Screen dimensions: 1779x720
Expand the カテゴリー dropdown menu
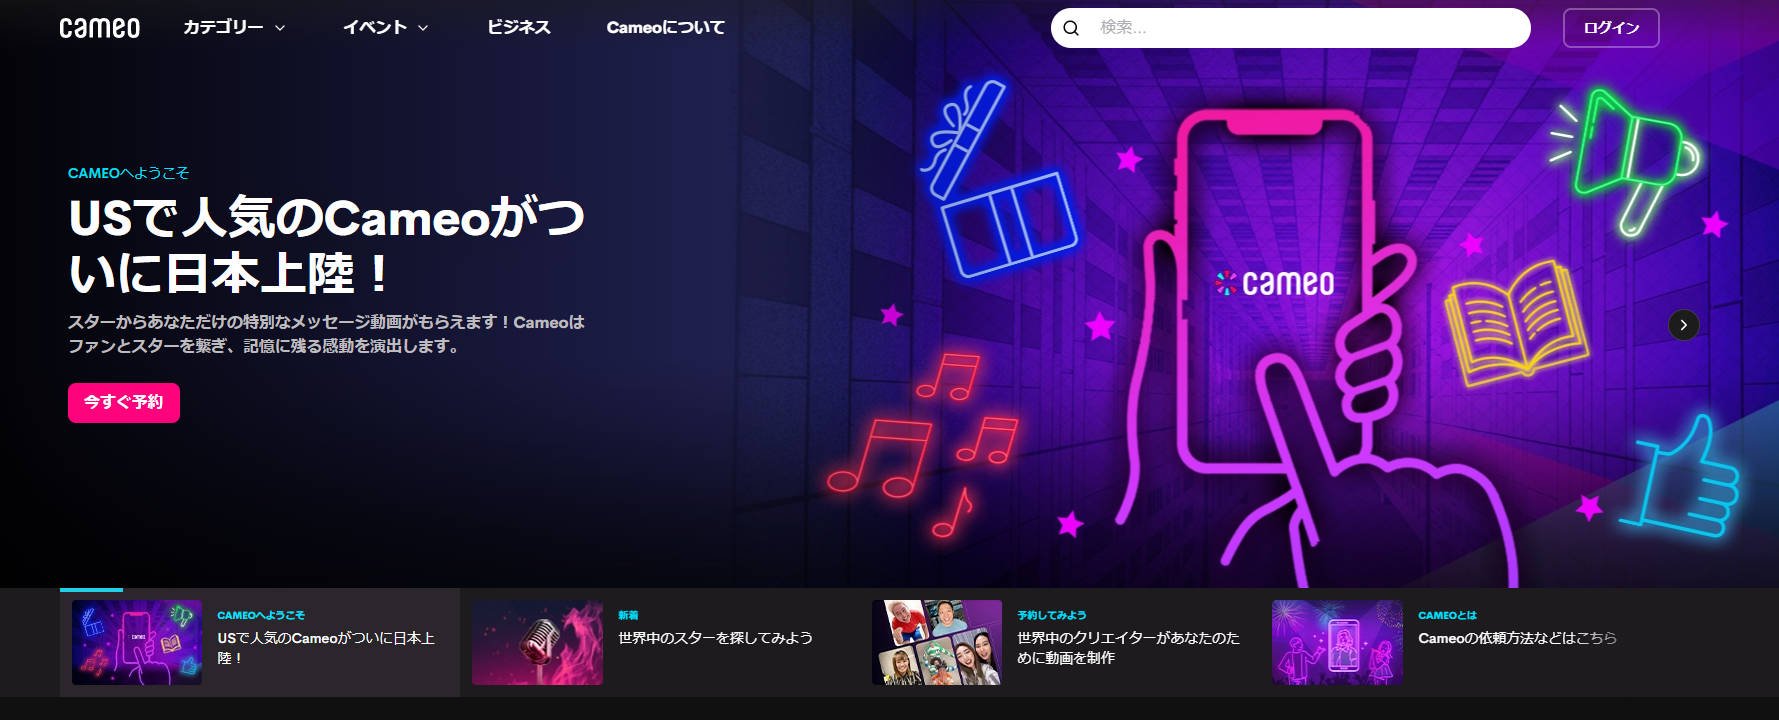pos(234,28)
